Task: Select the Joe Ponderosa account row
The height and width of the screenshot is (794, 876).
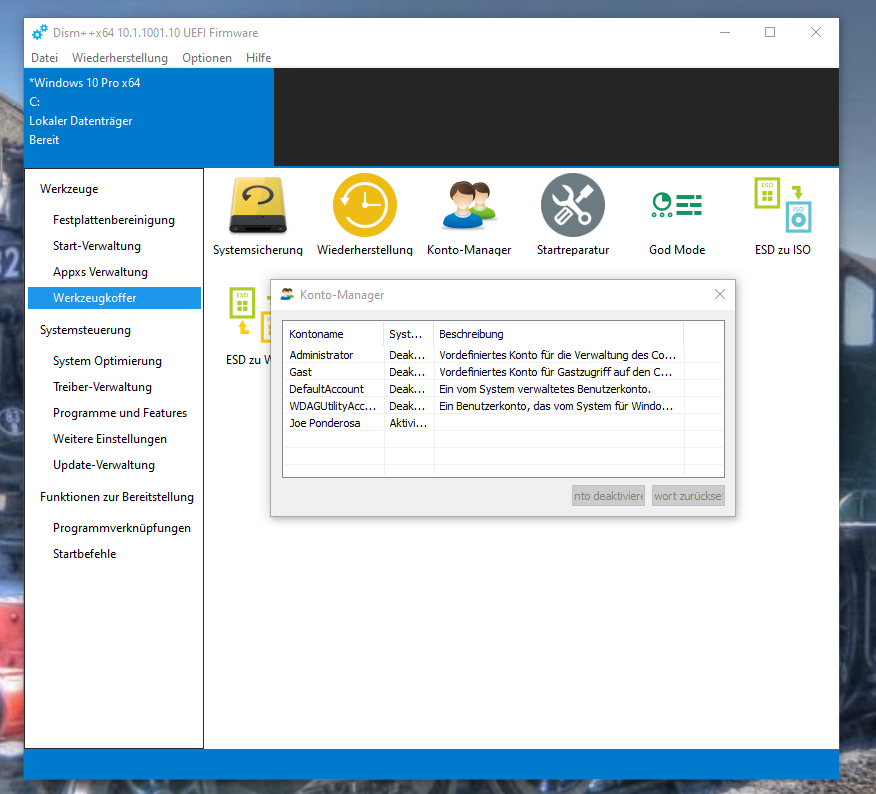Action: [503, 423]
